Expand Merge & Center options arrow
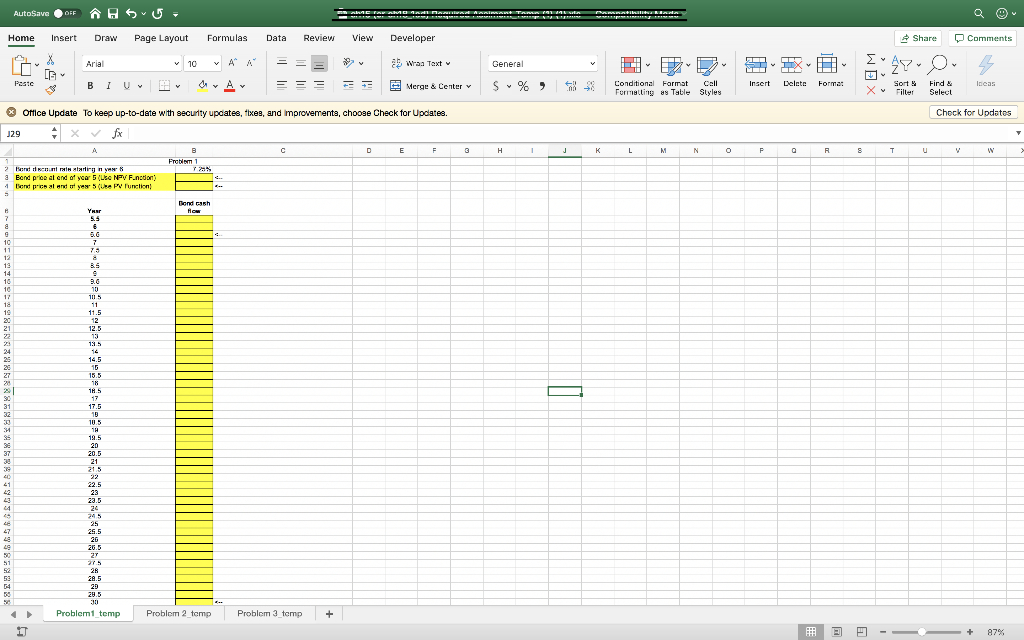 point(469,86)
